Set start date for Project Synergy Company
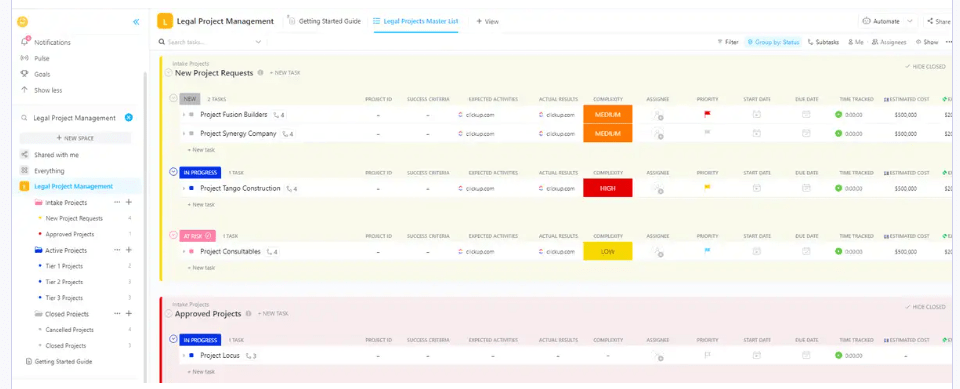Image resolution: width=960 pixels, height=389 pixels. [756, 133]
